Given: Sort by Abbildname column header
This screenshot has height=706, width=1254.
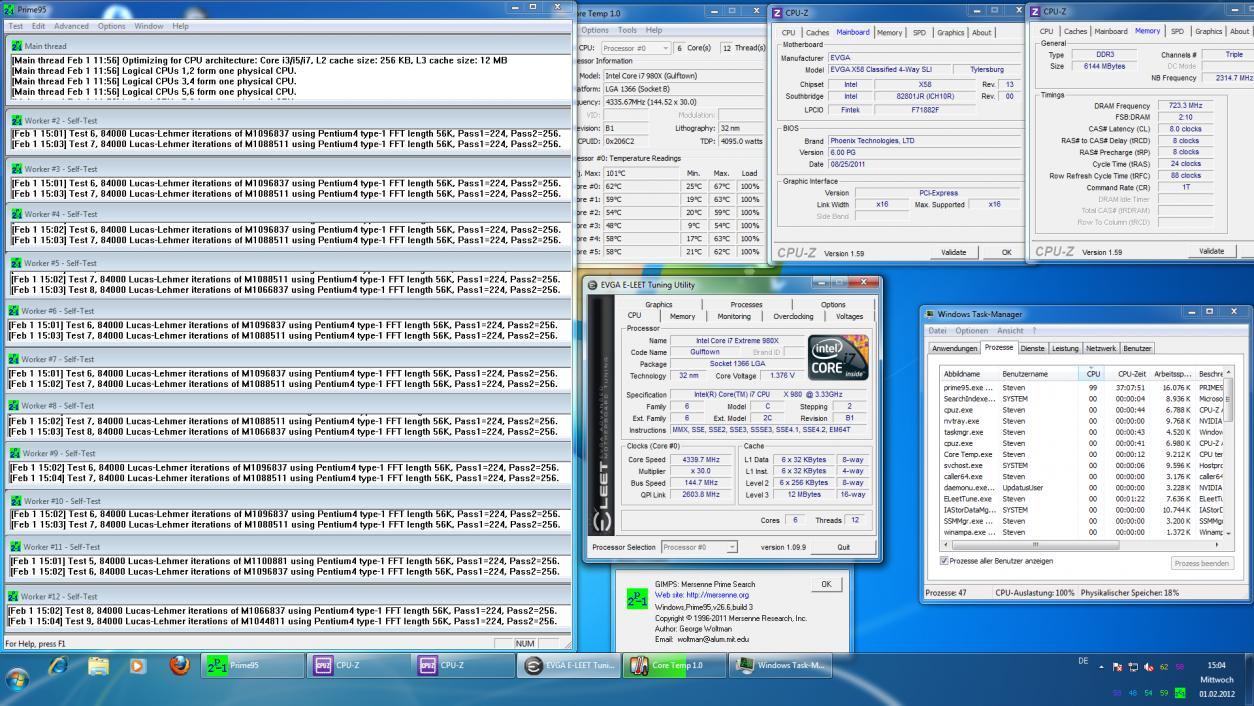Looking at the screenshot, I should (x=969, y=373).
